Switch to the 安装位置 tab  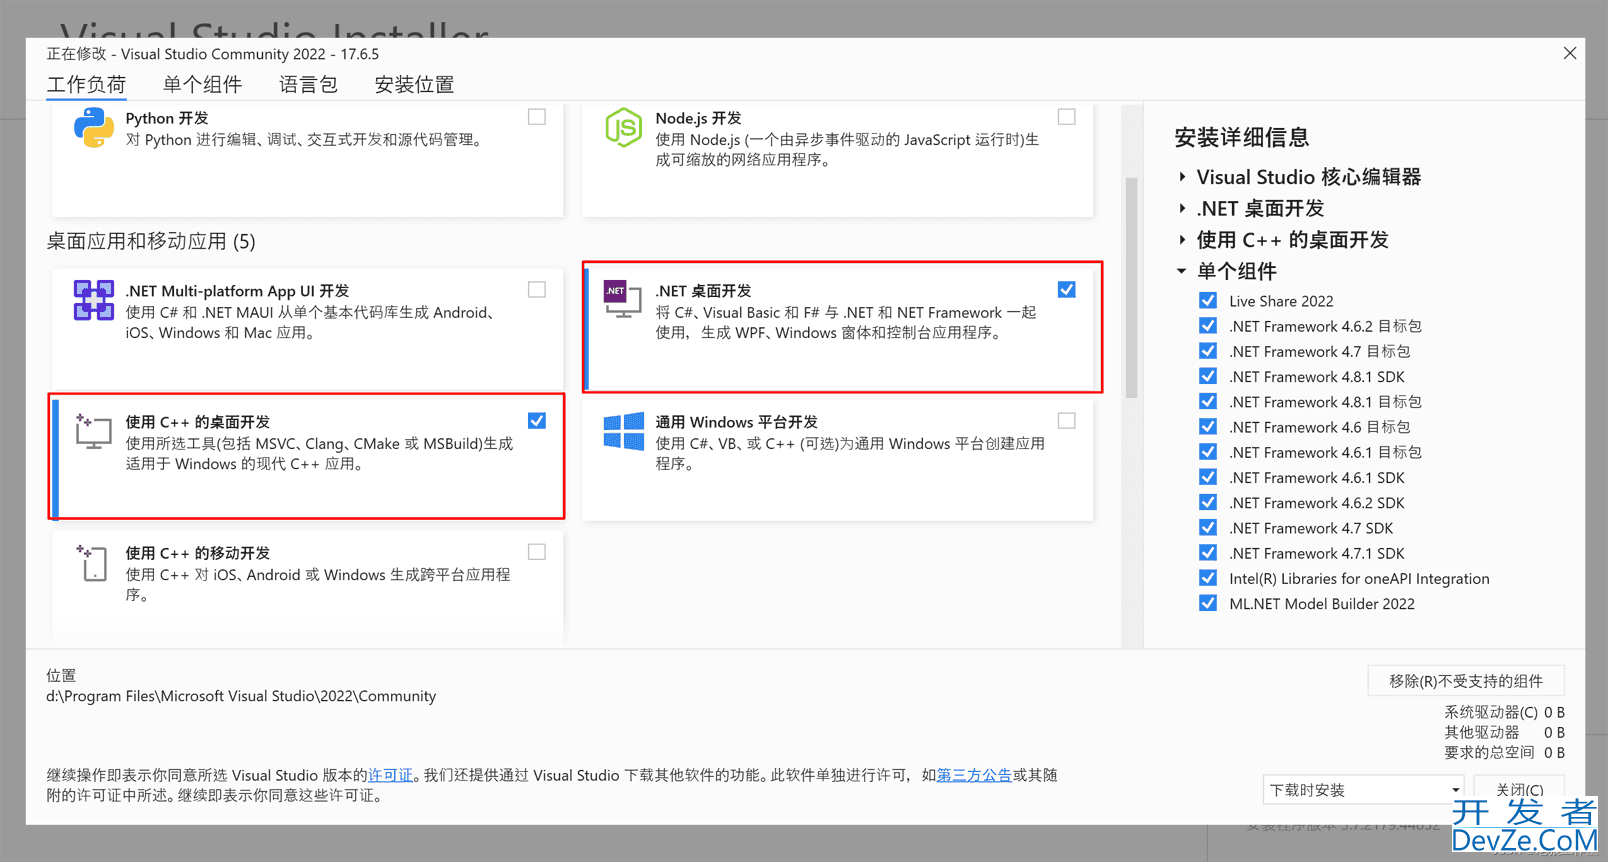tap(414, 85)
